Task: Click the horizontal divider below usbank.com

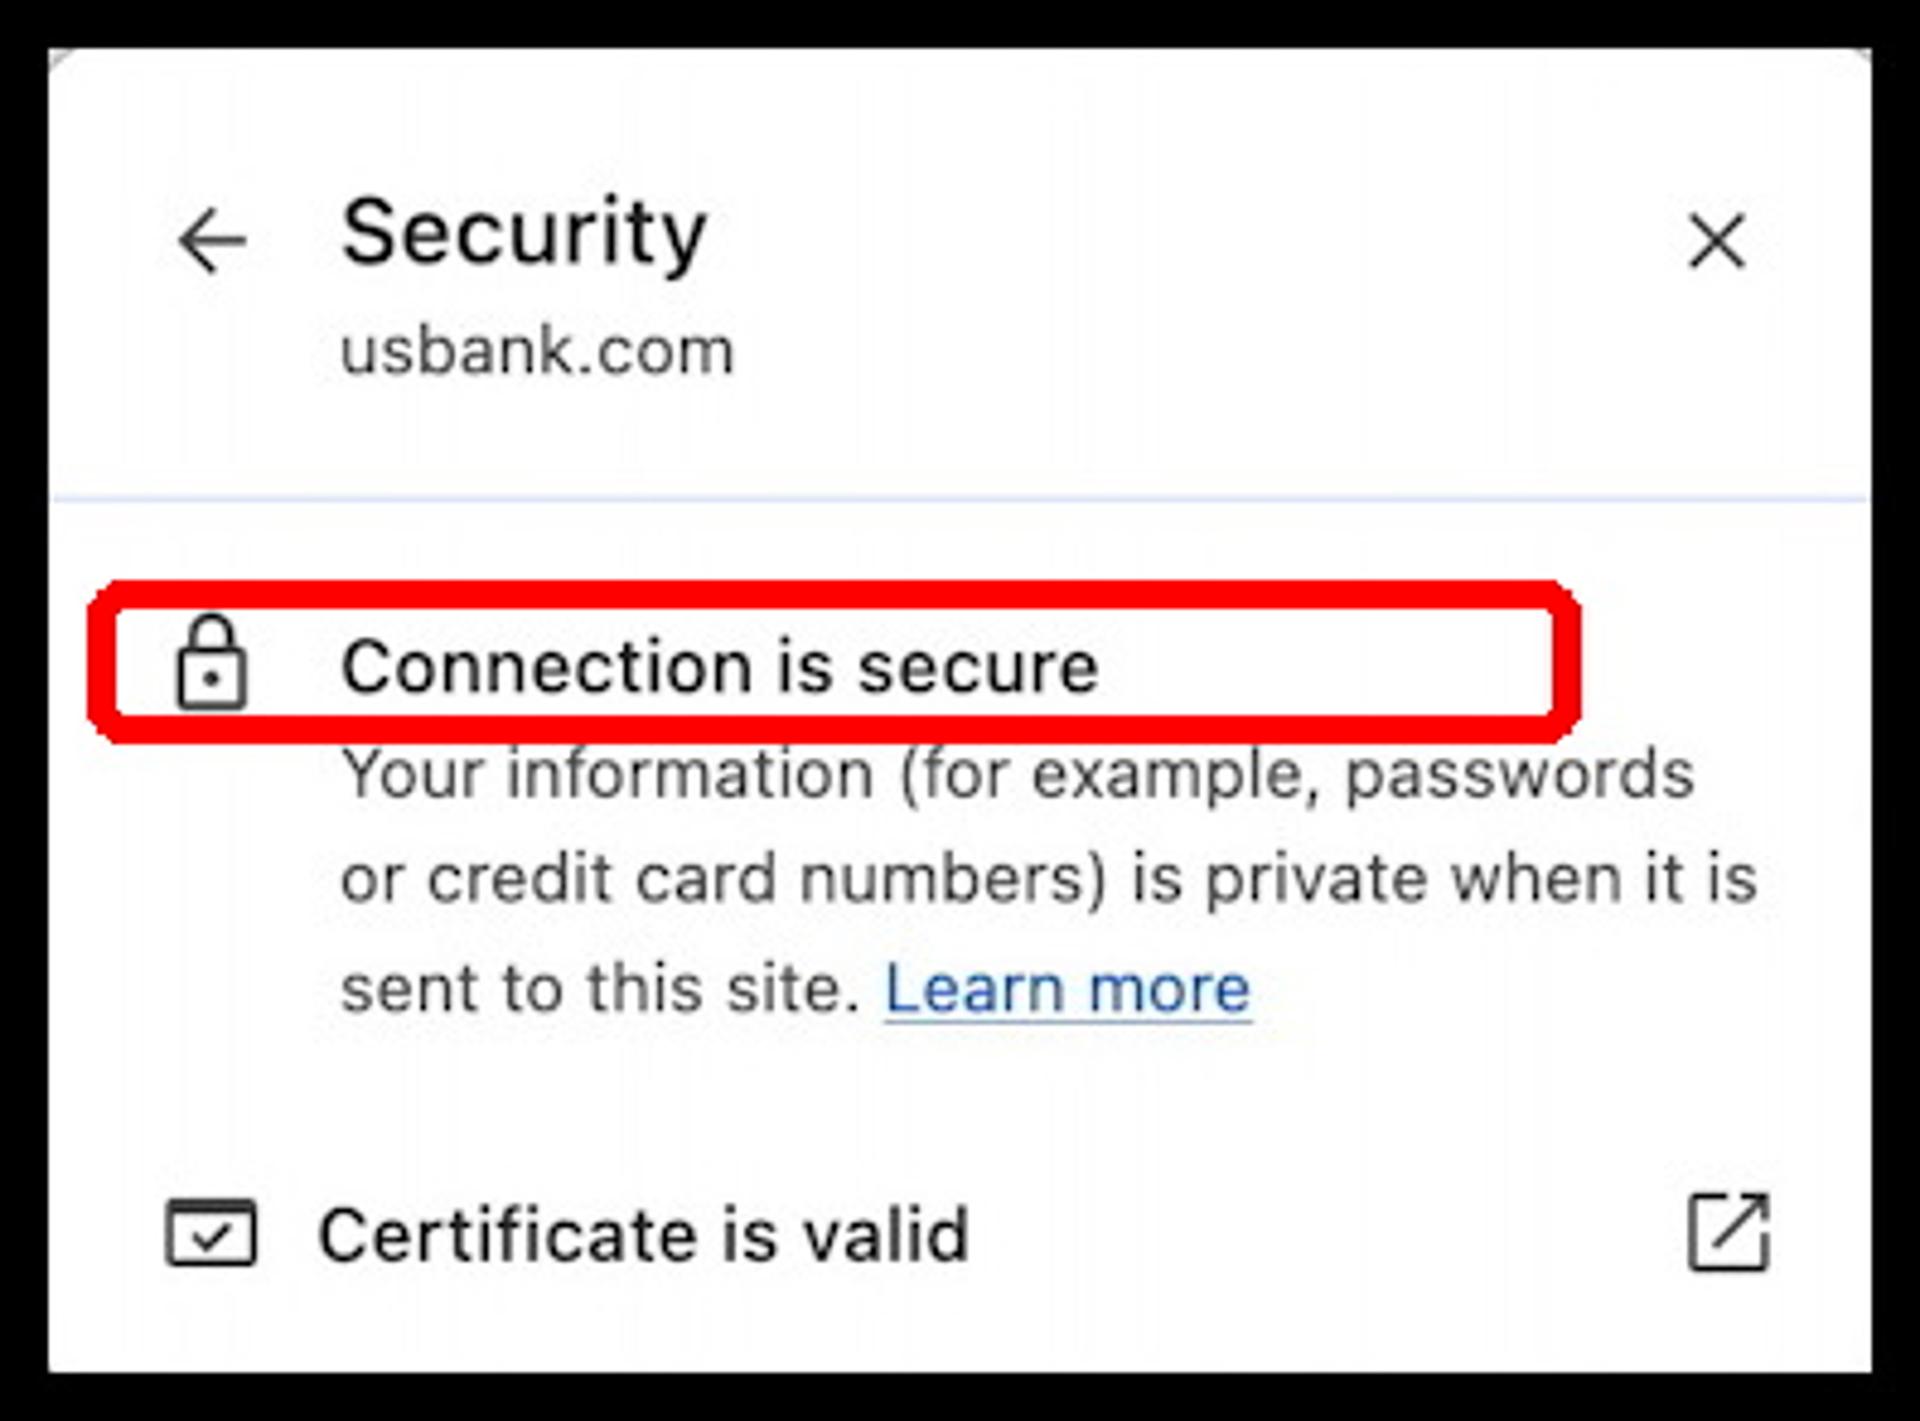Action: pos(960,497)
